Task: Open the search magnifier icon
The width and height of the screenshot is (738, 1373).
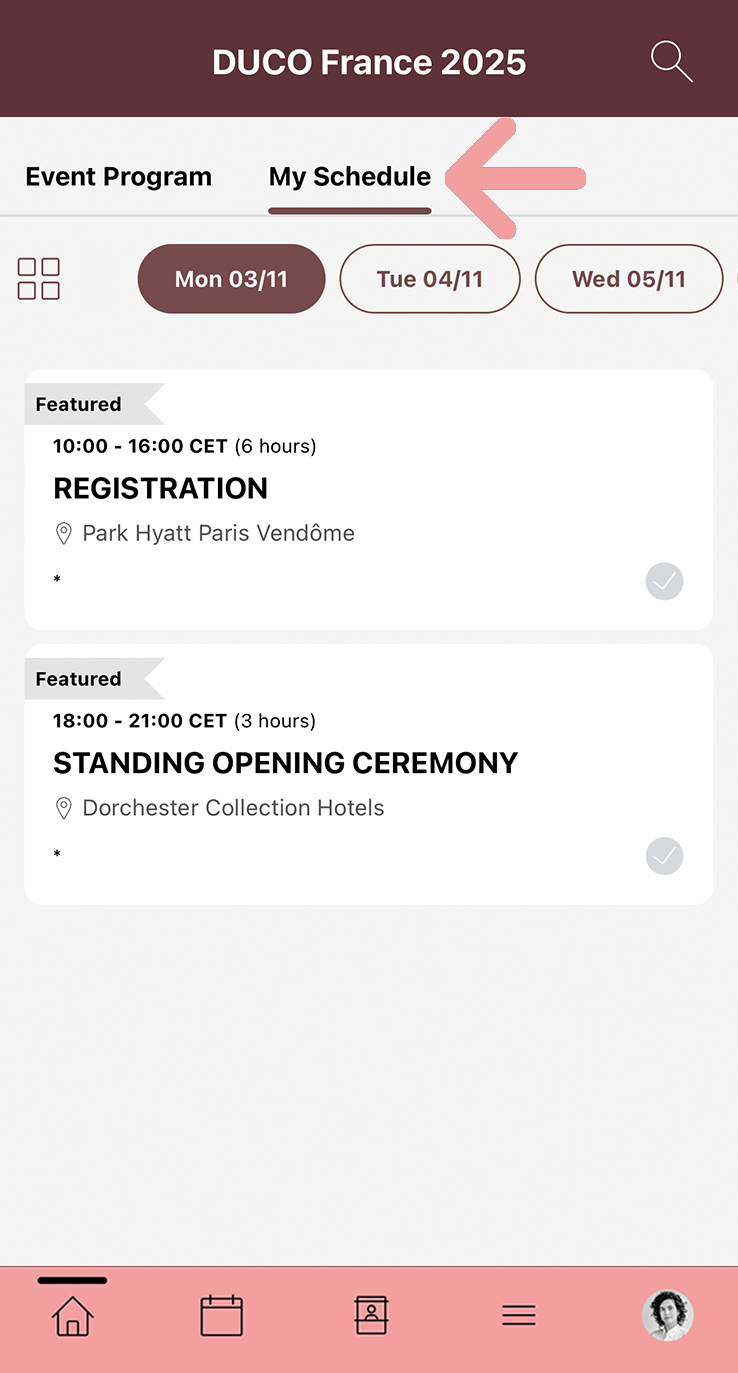Action: point(671,61)
